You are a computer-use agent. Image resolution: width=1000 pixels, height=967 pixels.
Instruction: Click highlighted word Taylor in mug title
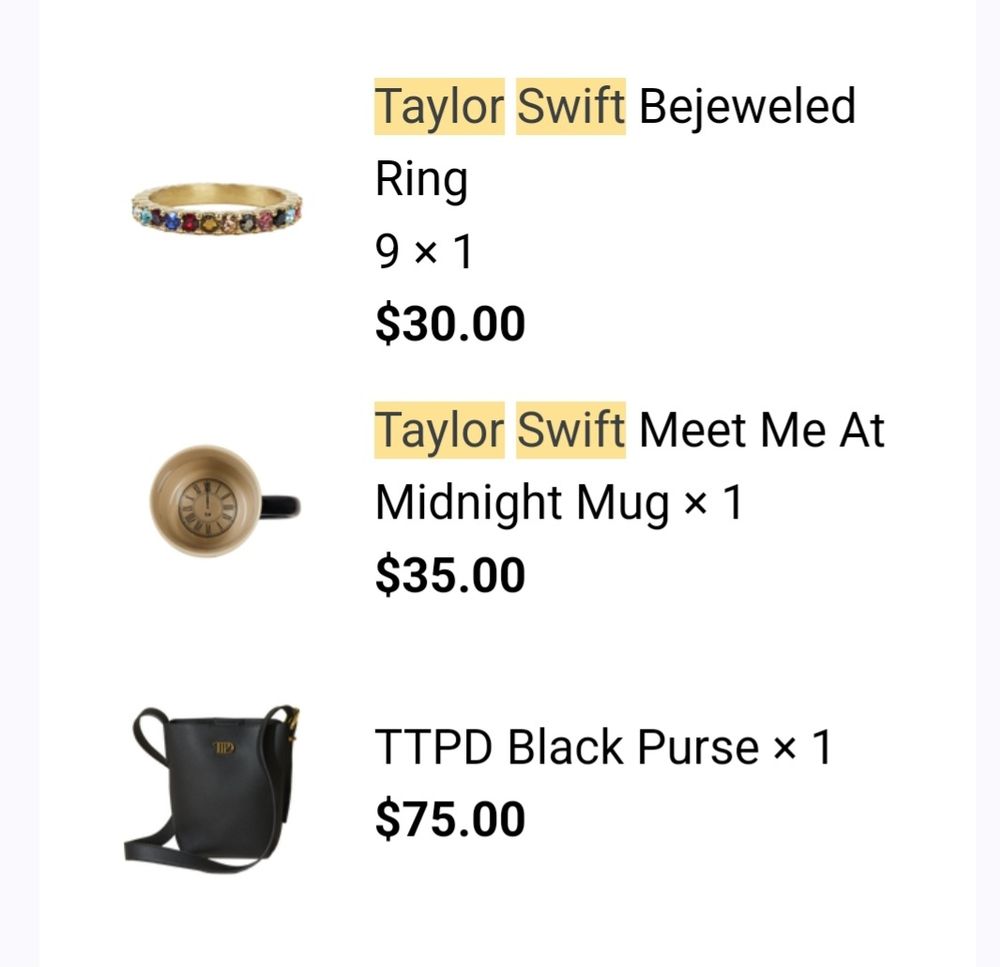point(439,430)
